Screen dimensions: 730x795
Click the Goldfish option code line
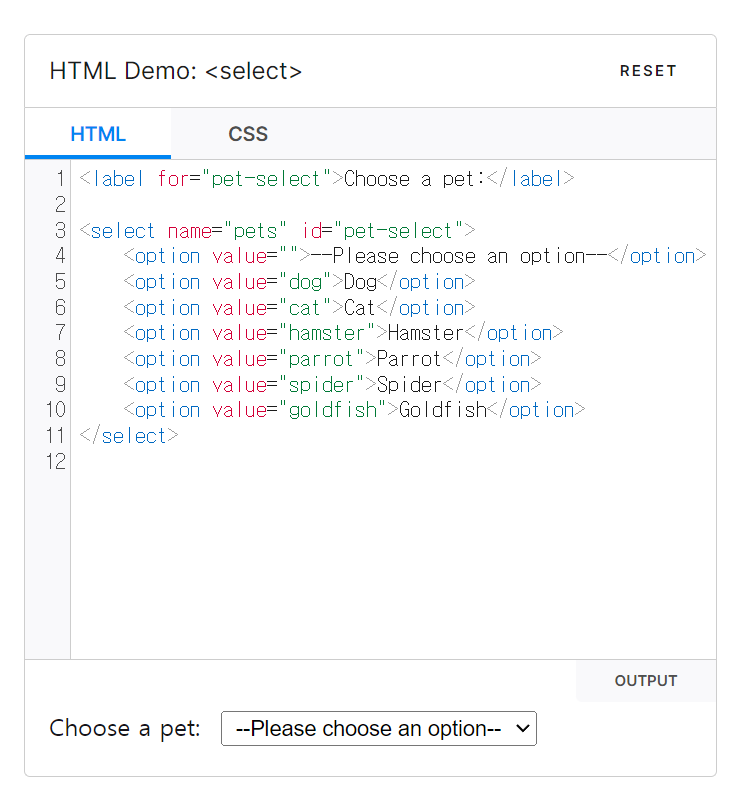coord(354,410)
